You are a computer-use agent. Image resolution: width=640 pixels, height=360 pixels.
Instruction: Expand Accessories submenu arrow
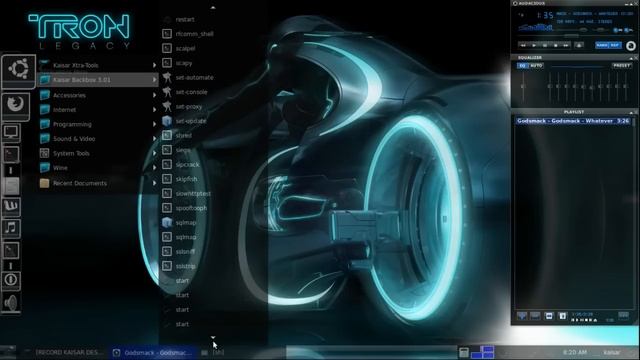[x=154, y=95]
